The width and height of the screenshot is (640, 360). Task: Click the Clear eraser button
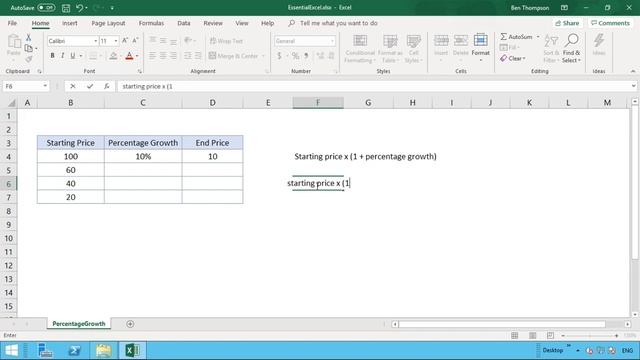(513, 58)
